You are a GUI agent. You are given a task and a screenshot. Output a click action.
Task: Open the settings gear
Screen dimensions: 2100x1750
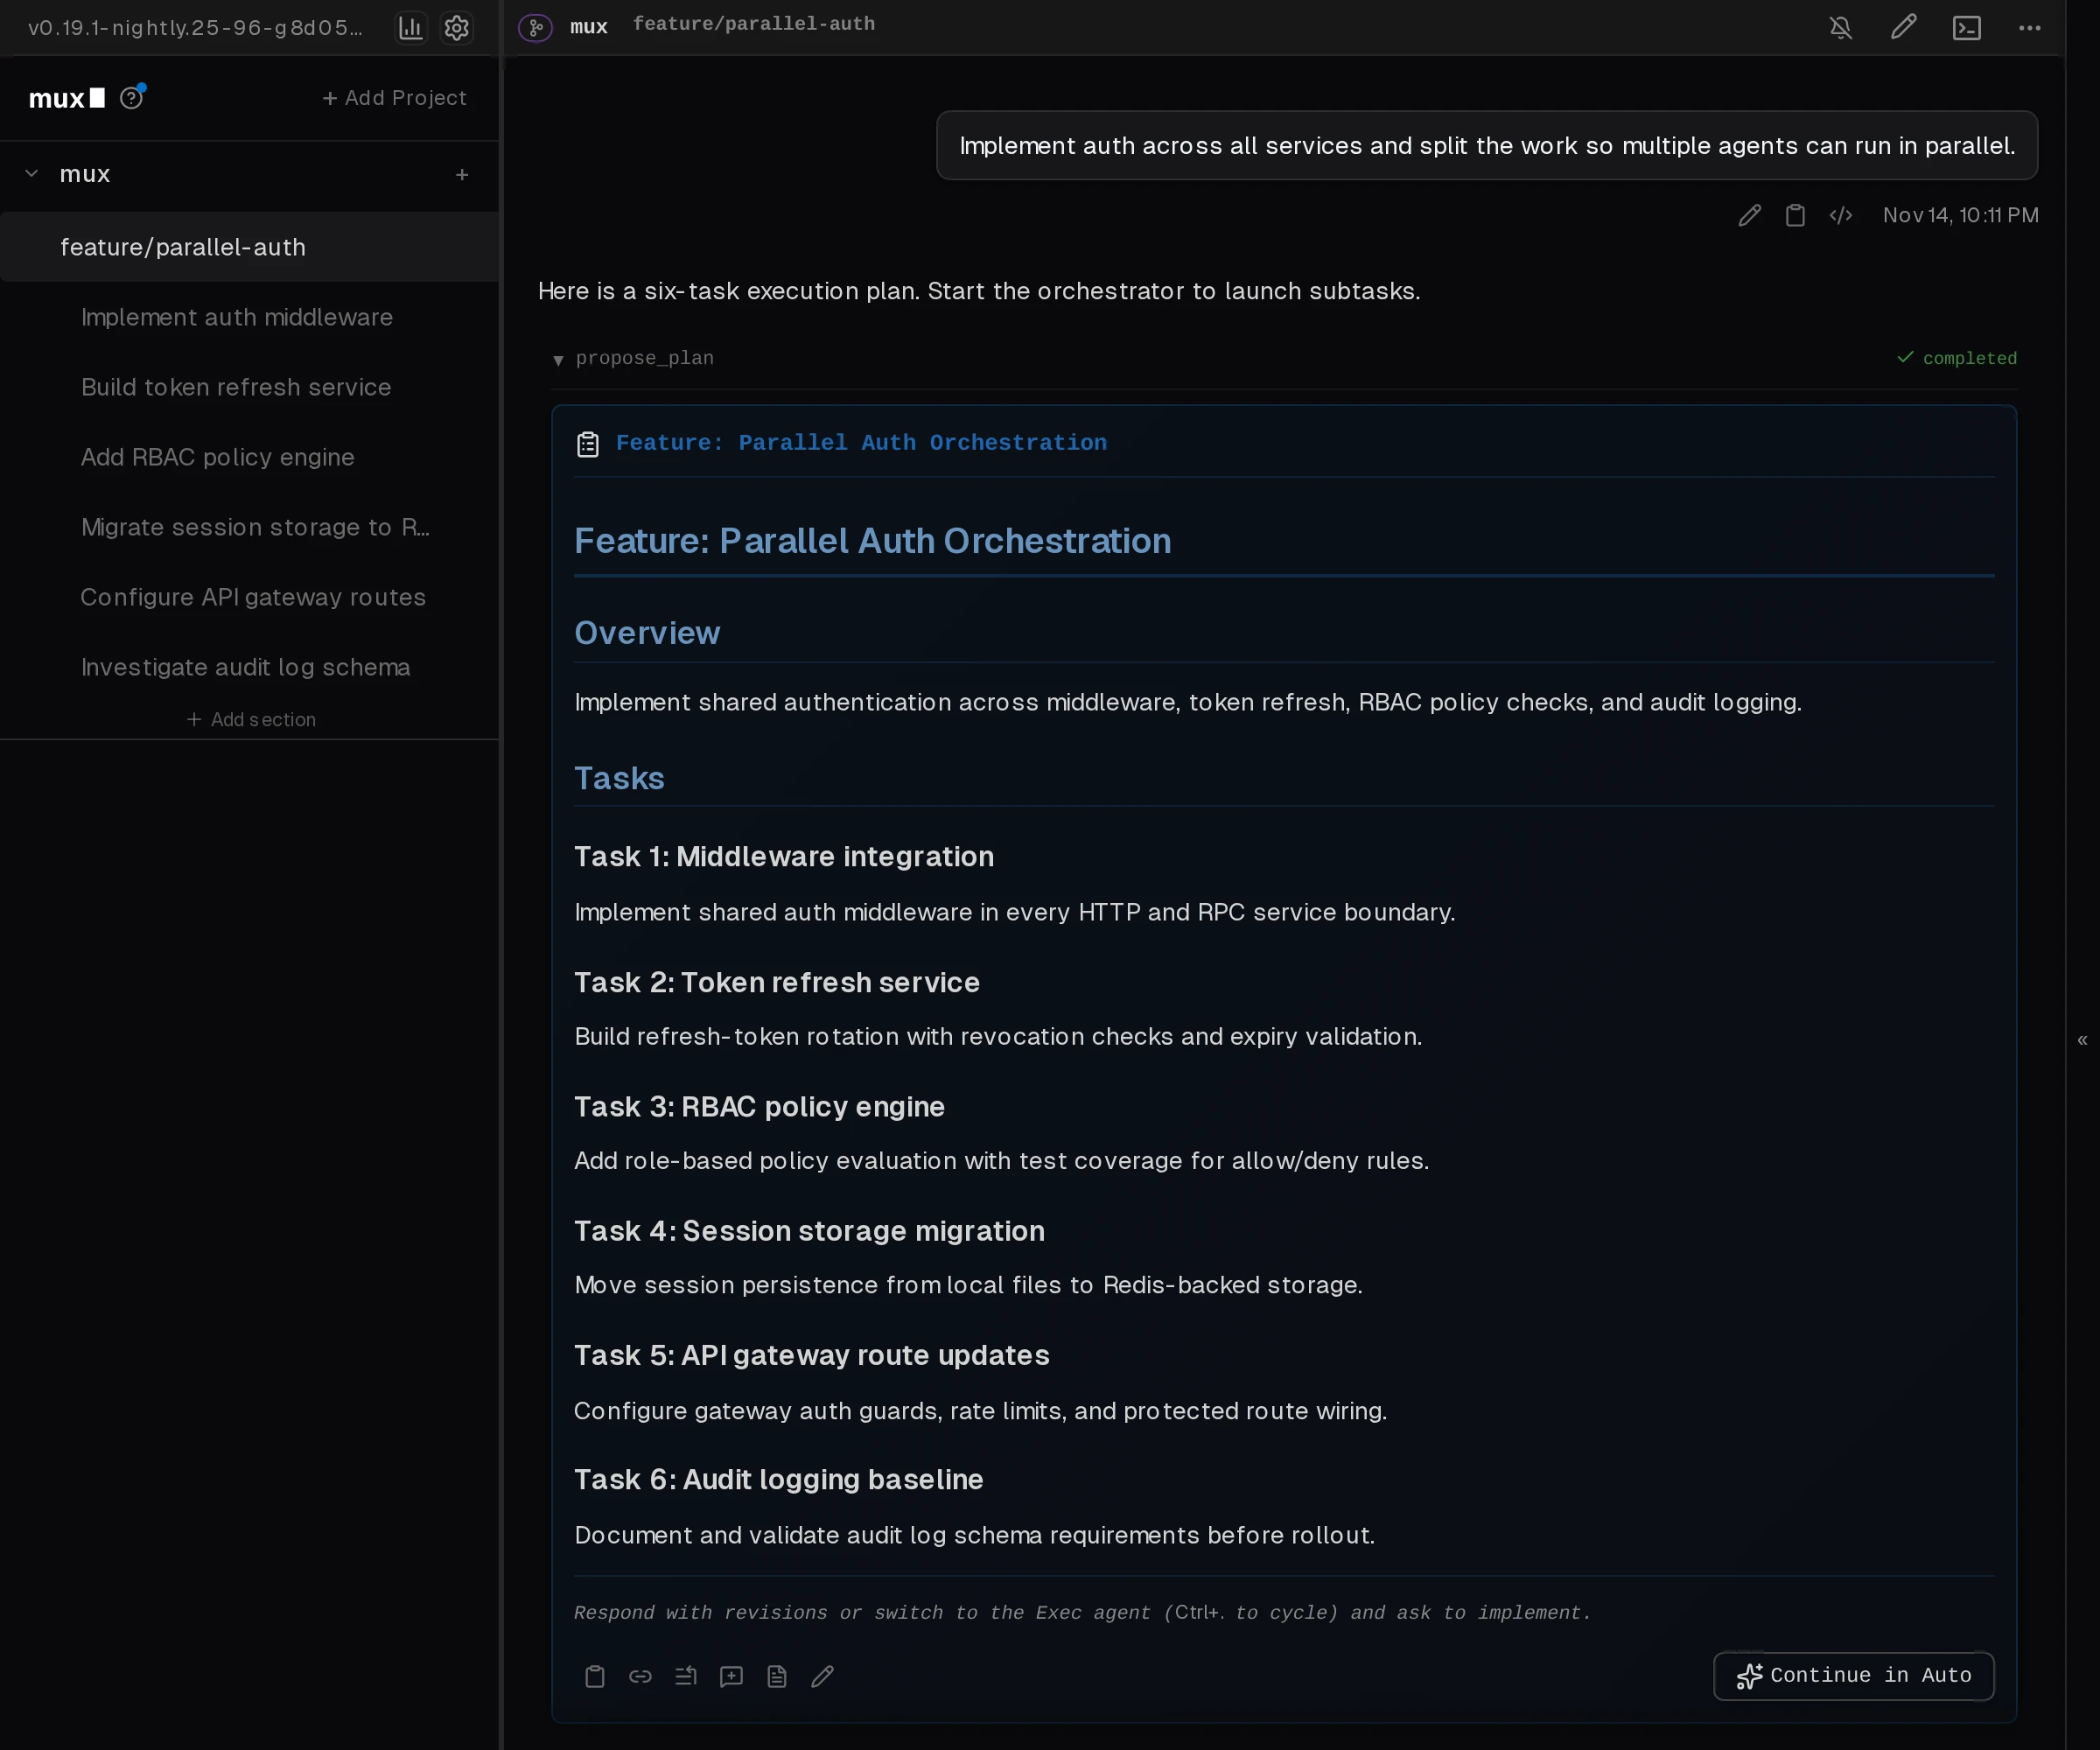coord(457,27)
